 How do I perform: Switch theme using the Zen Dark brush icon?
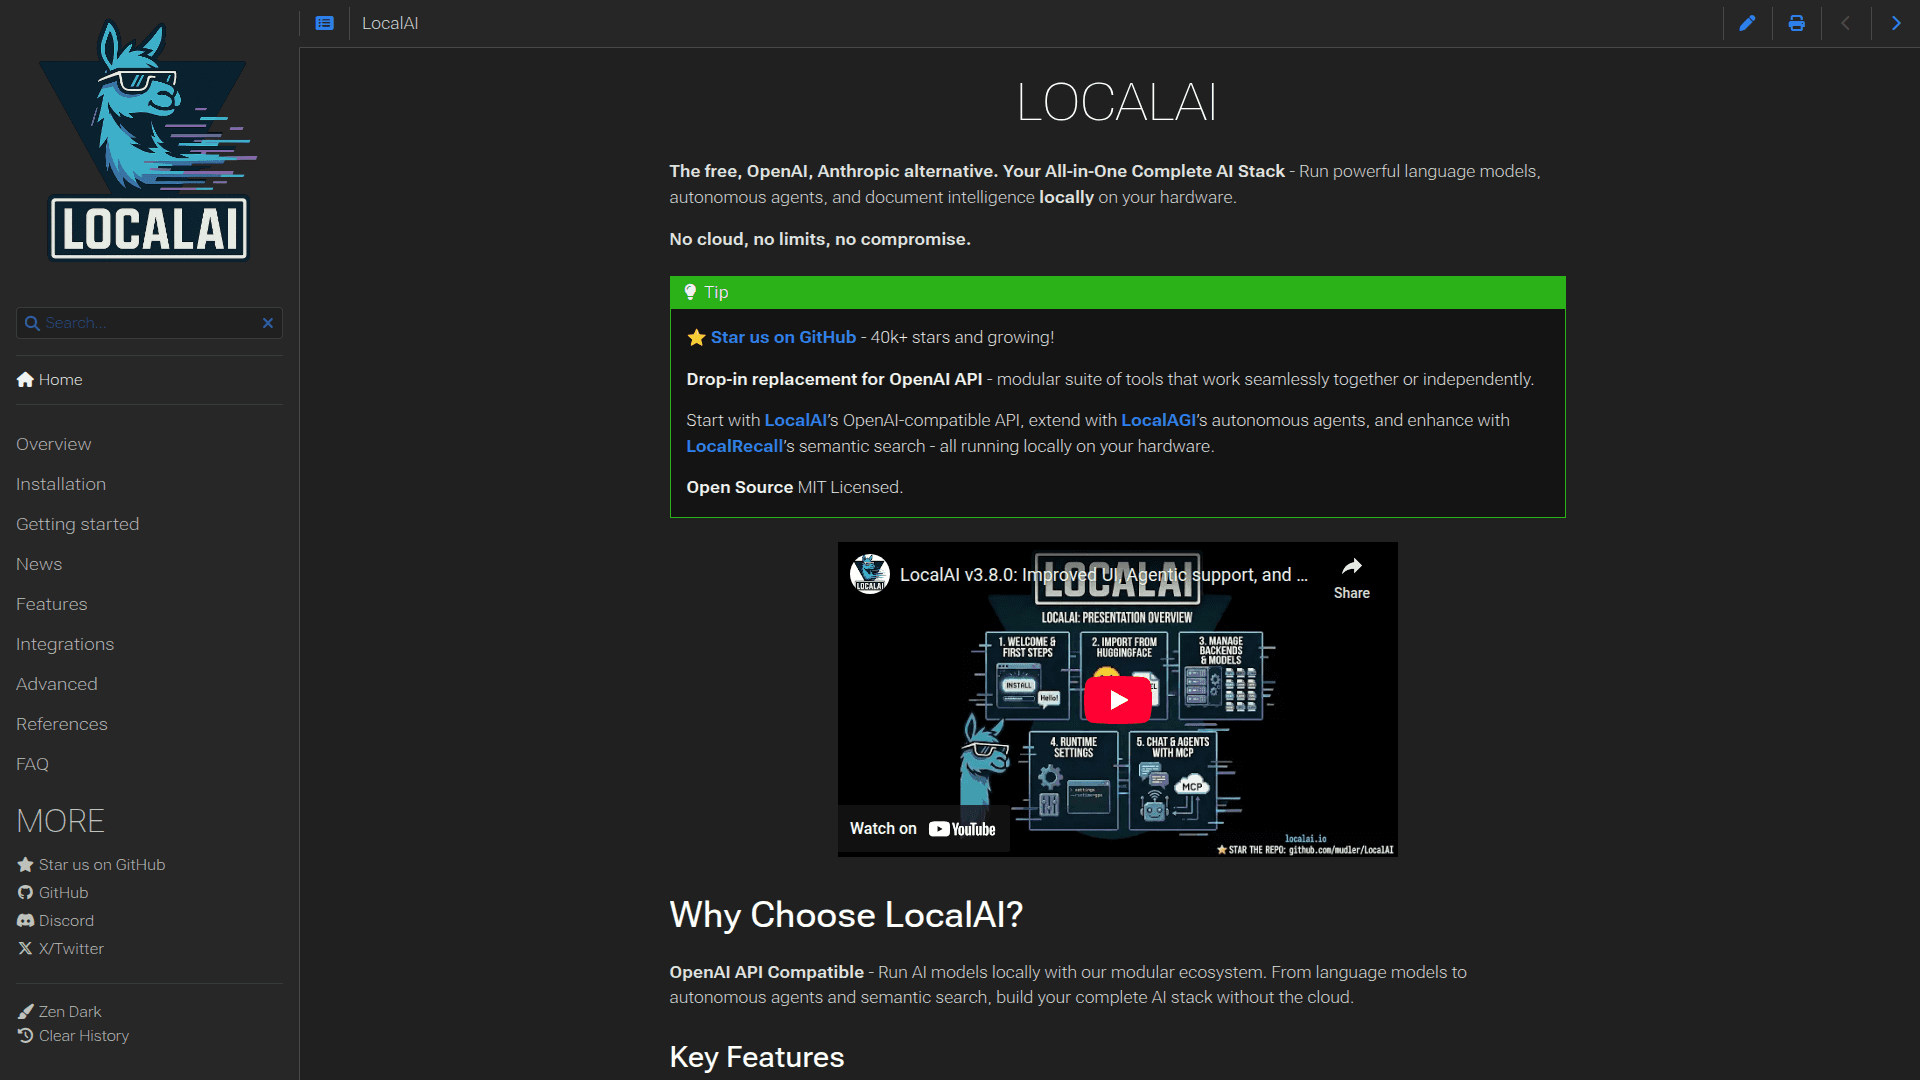(x=24, y=1011)
